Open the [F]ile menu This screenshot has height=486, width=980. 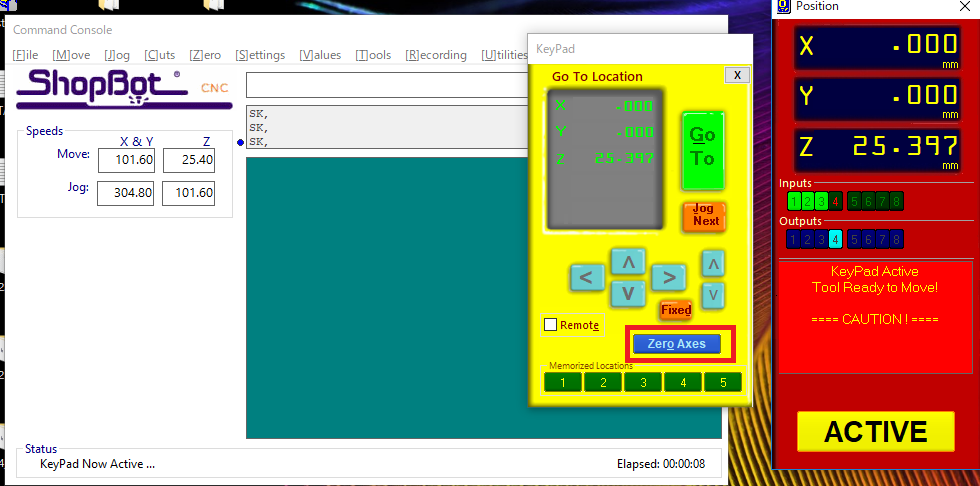coord(25,55)
